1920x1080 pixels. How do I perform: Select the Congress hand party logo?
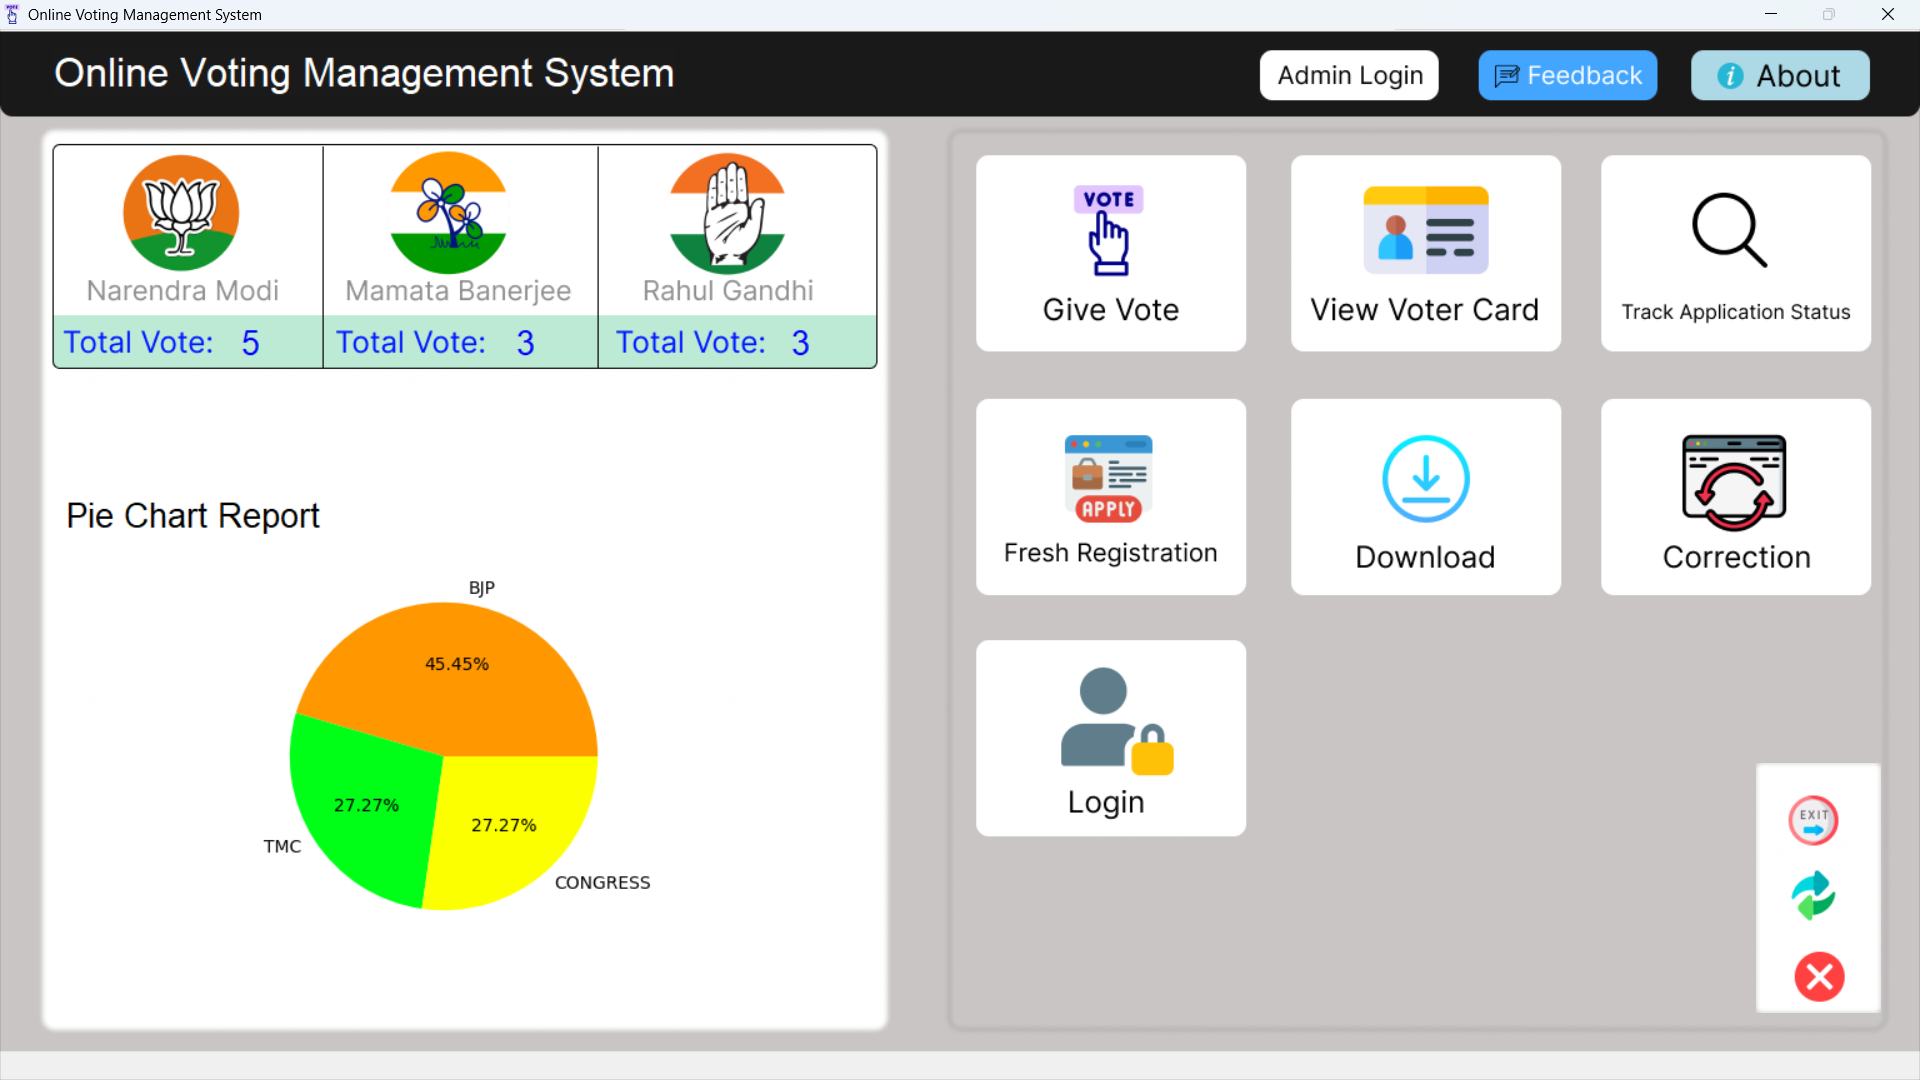tap(727, 213)
